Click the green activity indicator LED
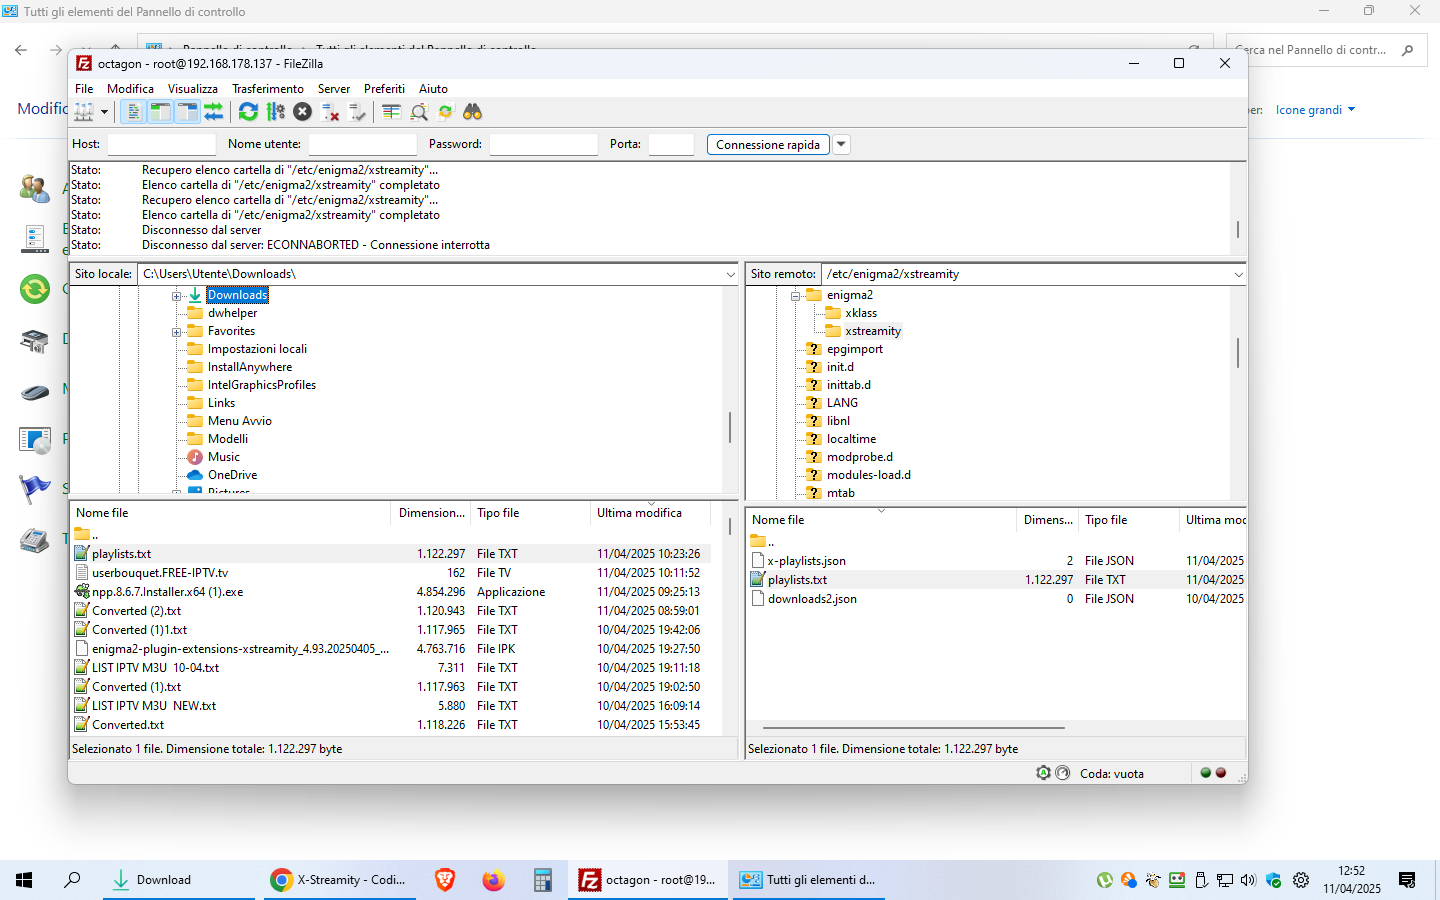 (1205, 773)
